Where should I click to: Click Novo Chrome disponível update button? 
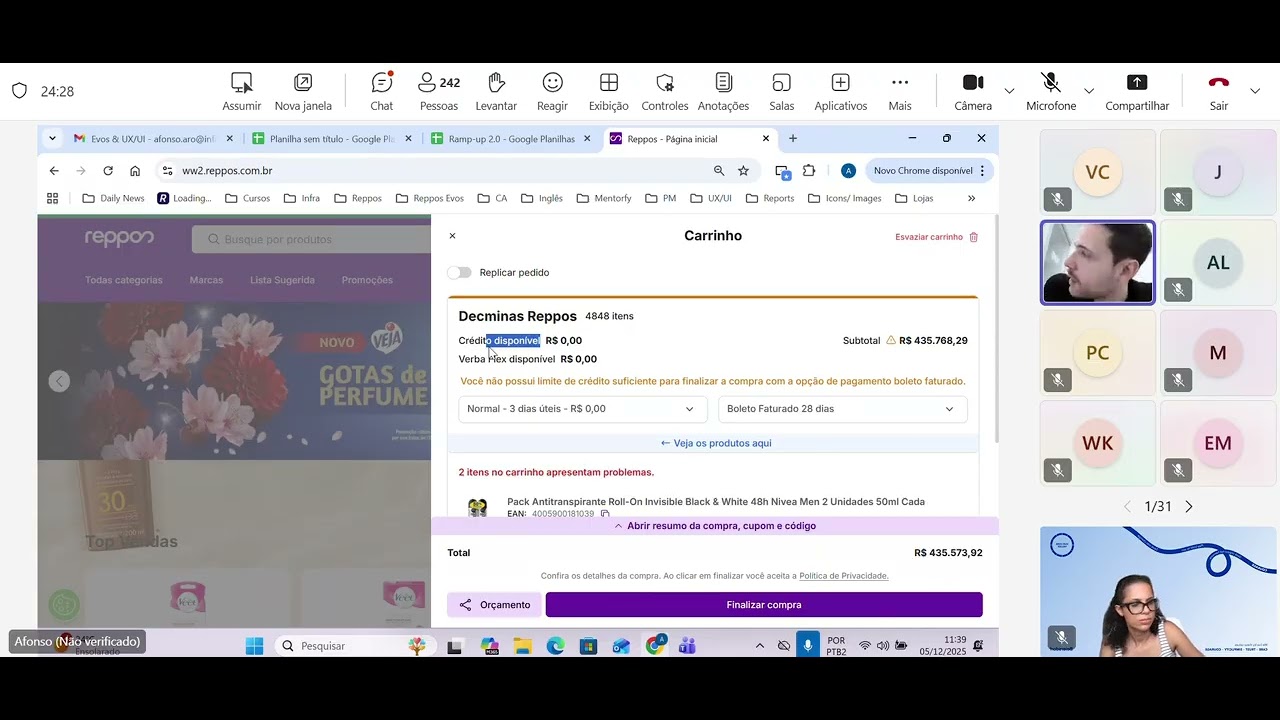[x=928, y=171]
